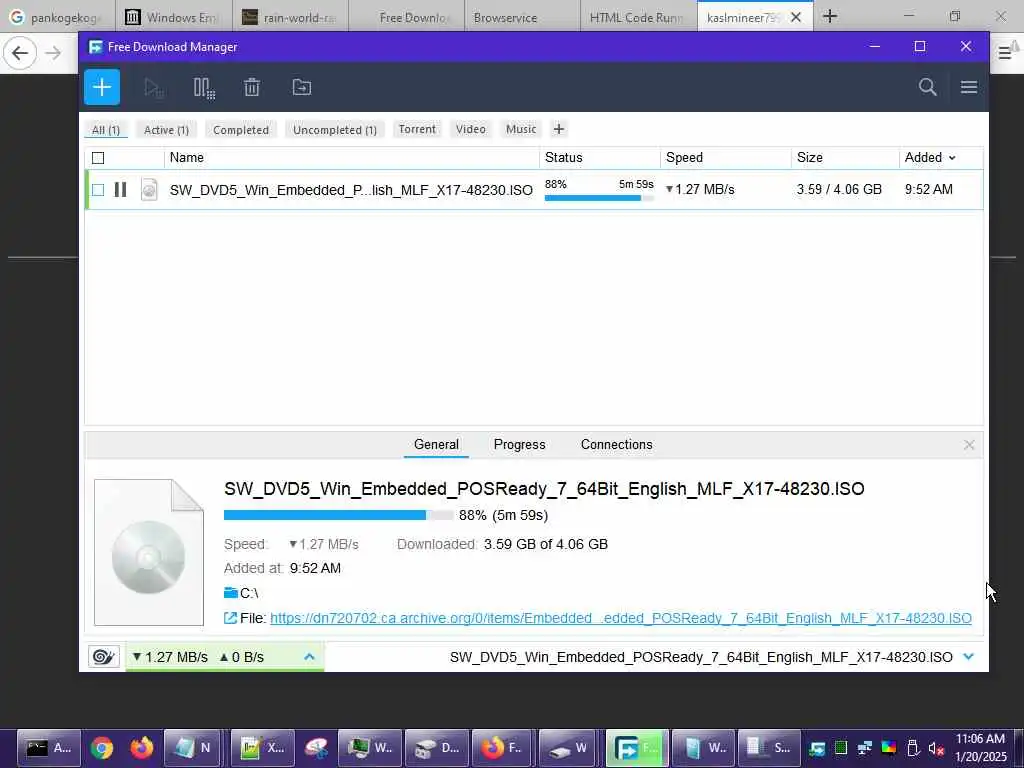Click the Added column sort arrow
The width and height of the screenshot is (1024, 768).
(952, 158)
